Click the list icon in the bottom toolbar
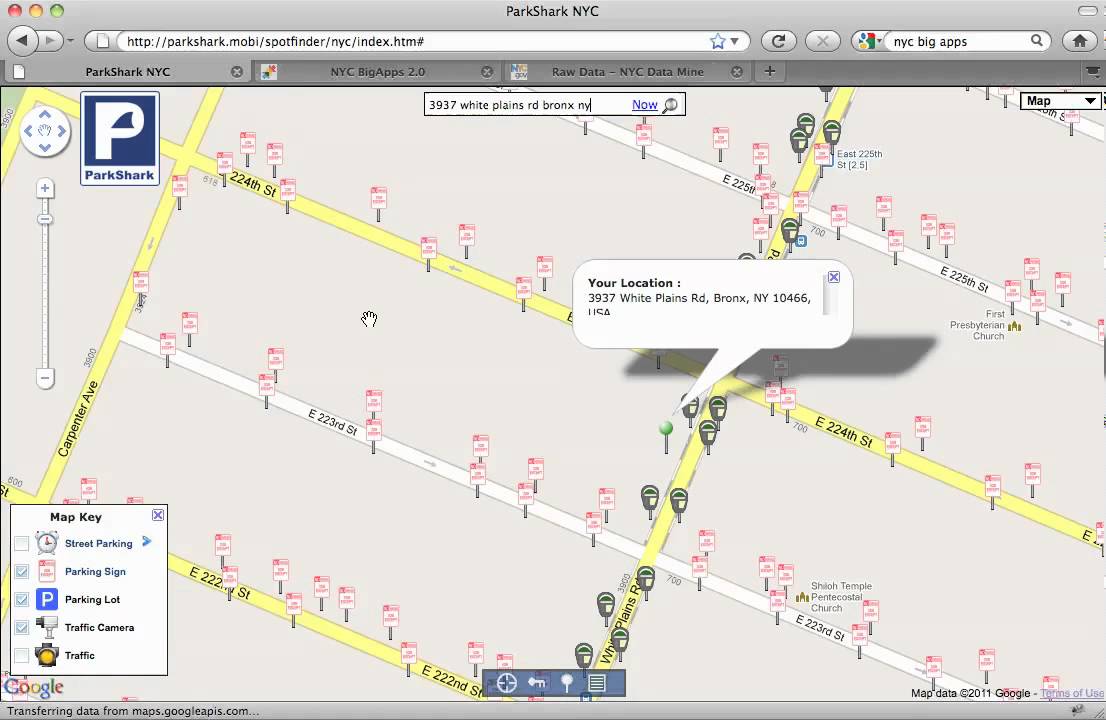This screenshot has height=720, width=1106. [597, 683]
